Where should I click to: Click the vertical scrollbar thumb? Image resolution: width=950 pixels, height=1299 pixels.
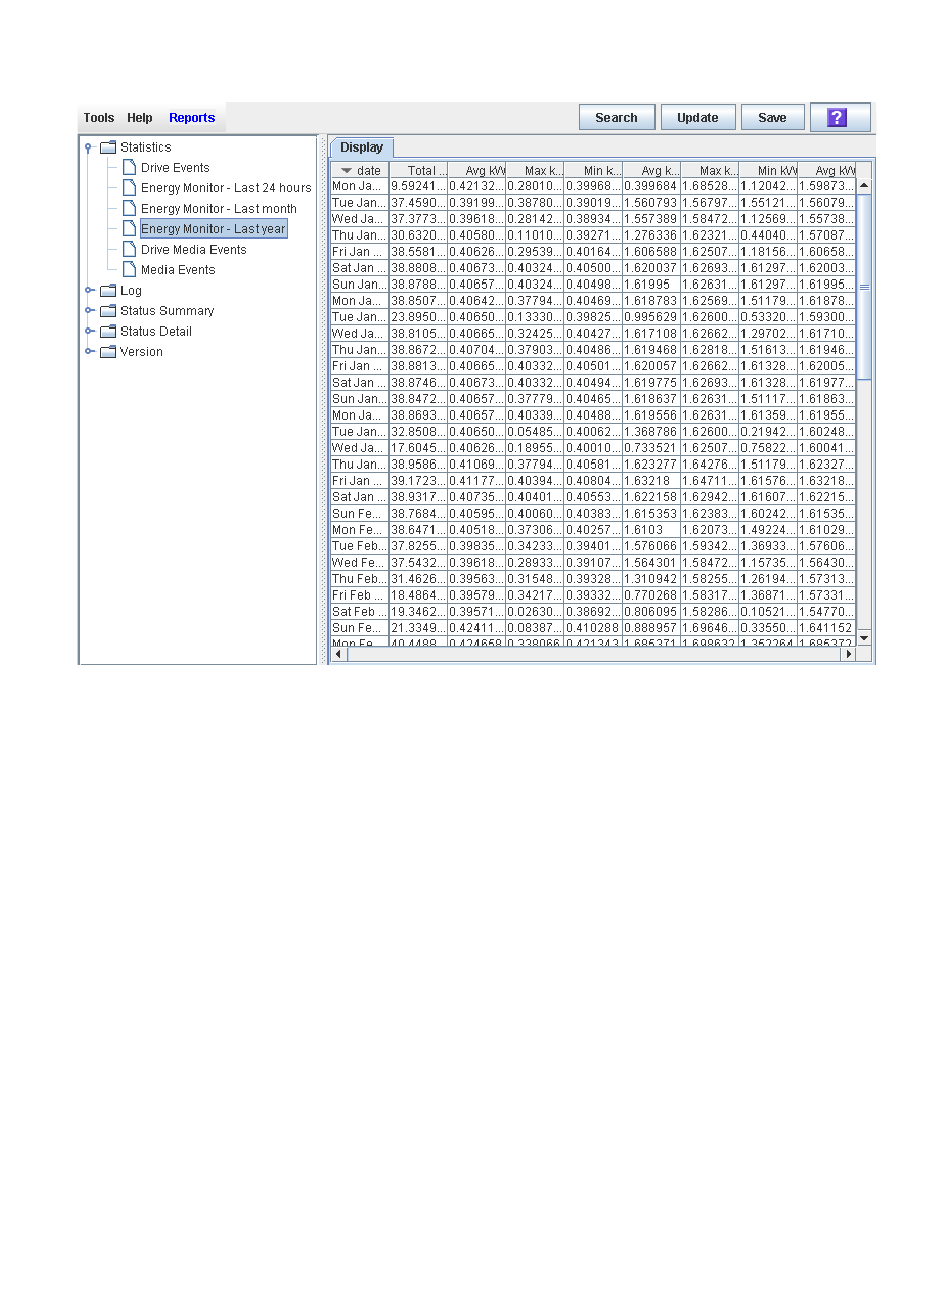(x=864, y=287)
